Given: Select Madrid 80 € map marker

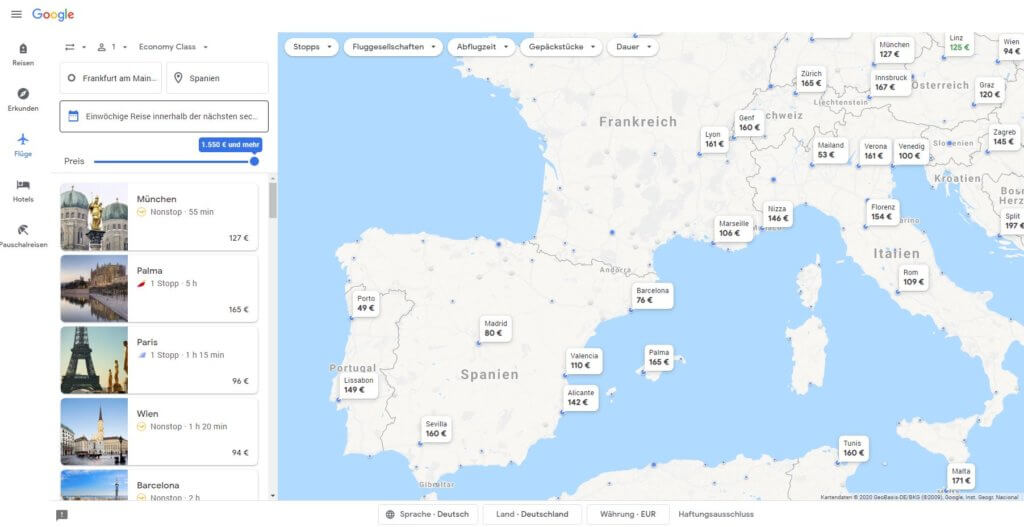Looking at the screenshot, I should click(496, 328).
